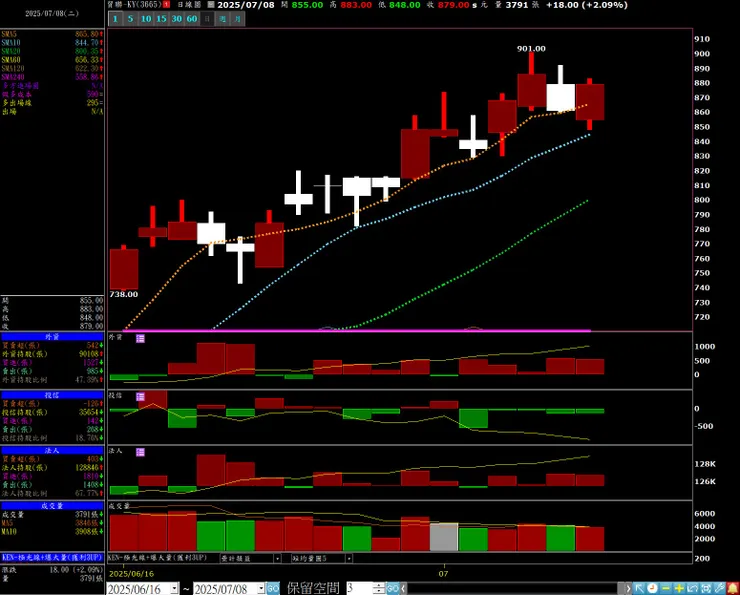Screen dimensions: 740x595
Task: Click the 外資 label inside the foreign chart
Action: (x=116, y=337)
